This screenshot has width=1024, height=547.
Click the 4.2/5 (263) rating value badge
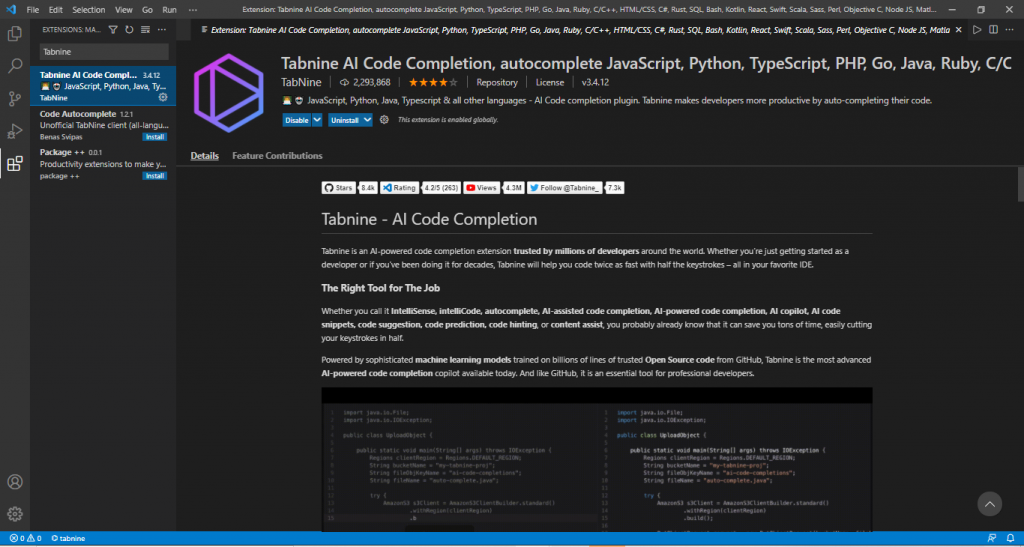pos(441,188)
